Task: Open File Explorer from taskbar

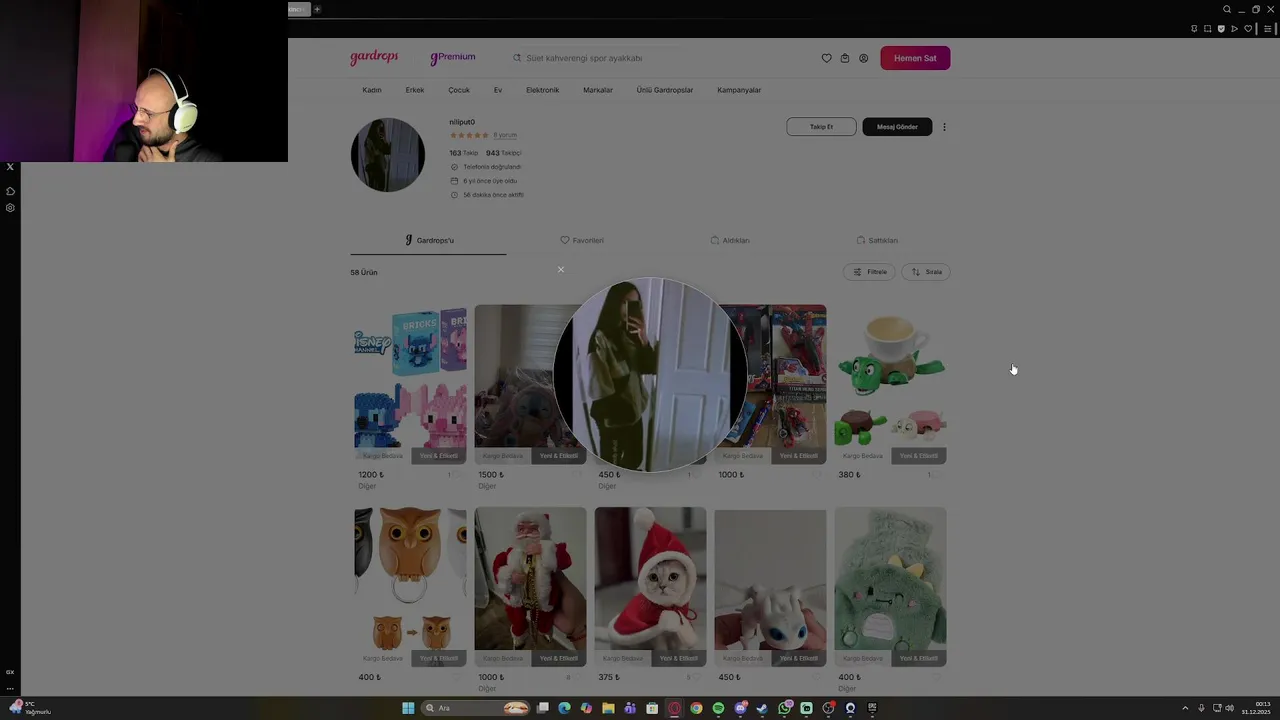Action: tap(608, 708)
